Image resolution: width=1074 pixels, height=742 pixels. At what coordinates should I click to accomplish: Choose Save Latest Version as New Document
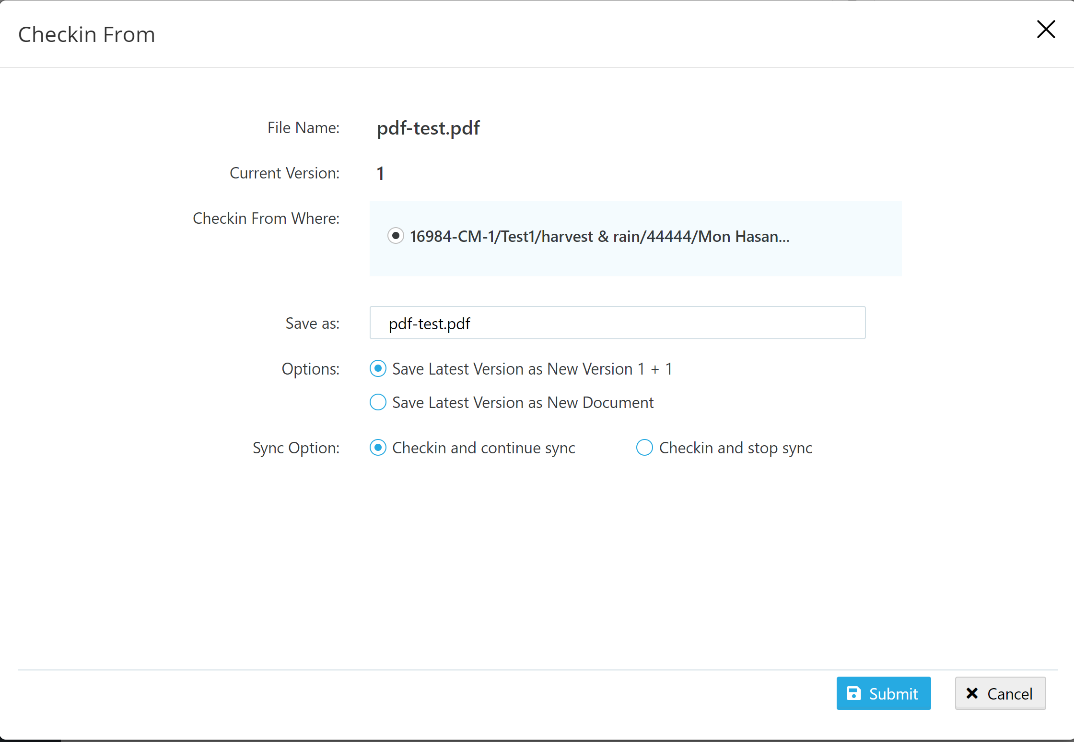point(378,403)
